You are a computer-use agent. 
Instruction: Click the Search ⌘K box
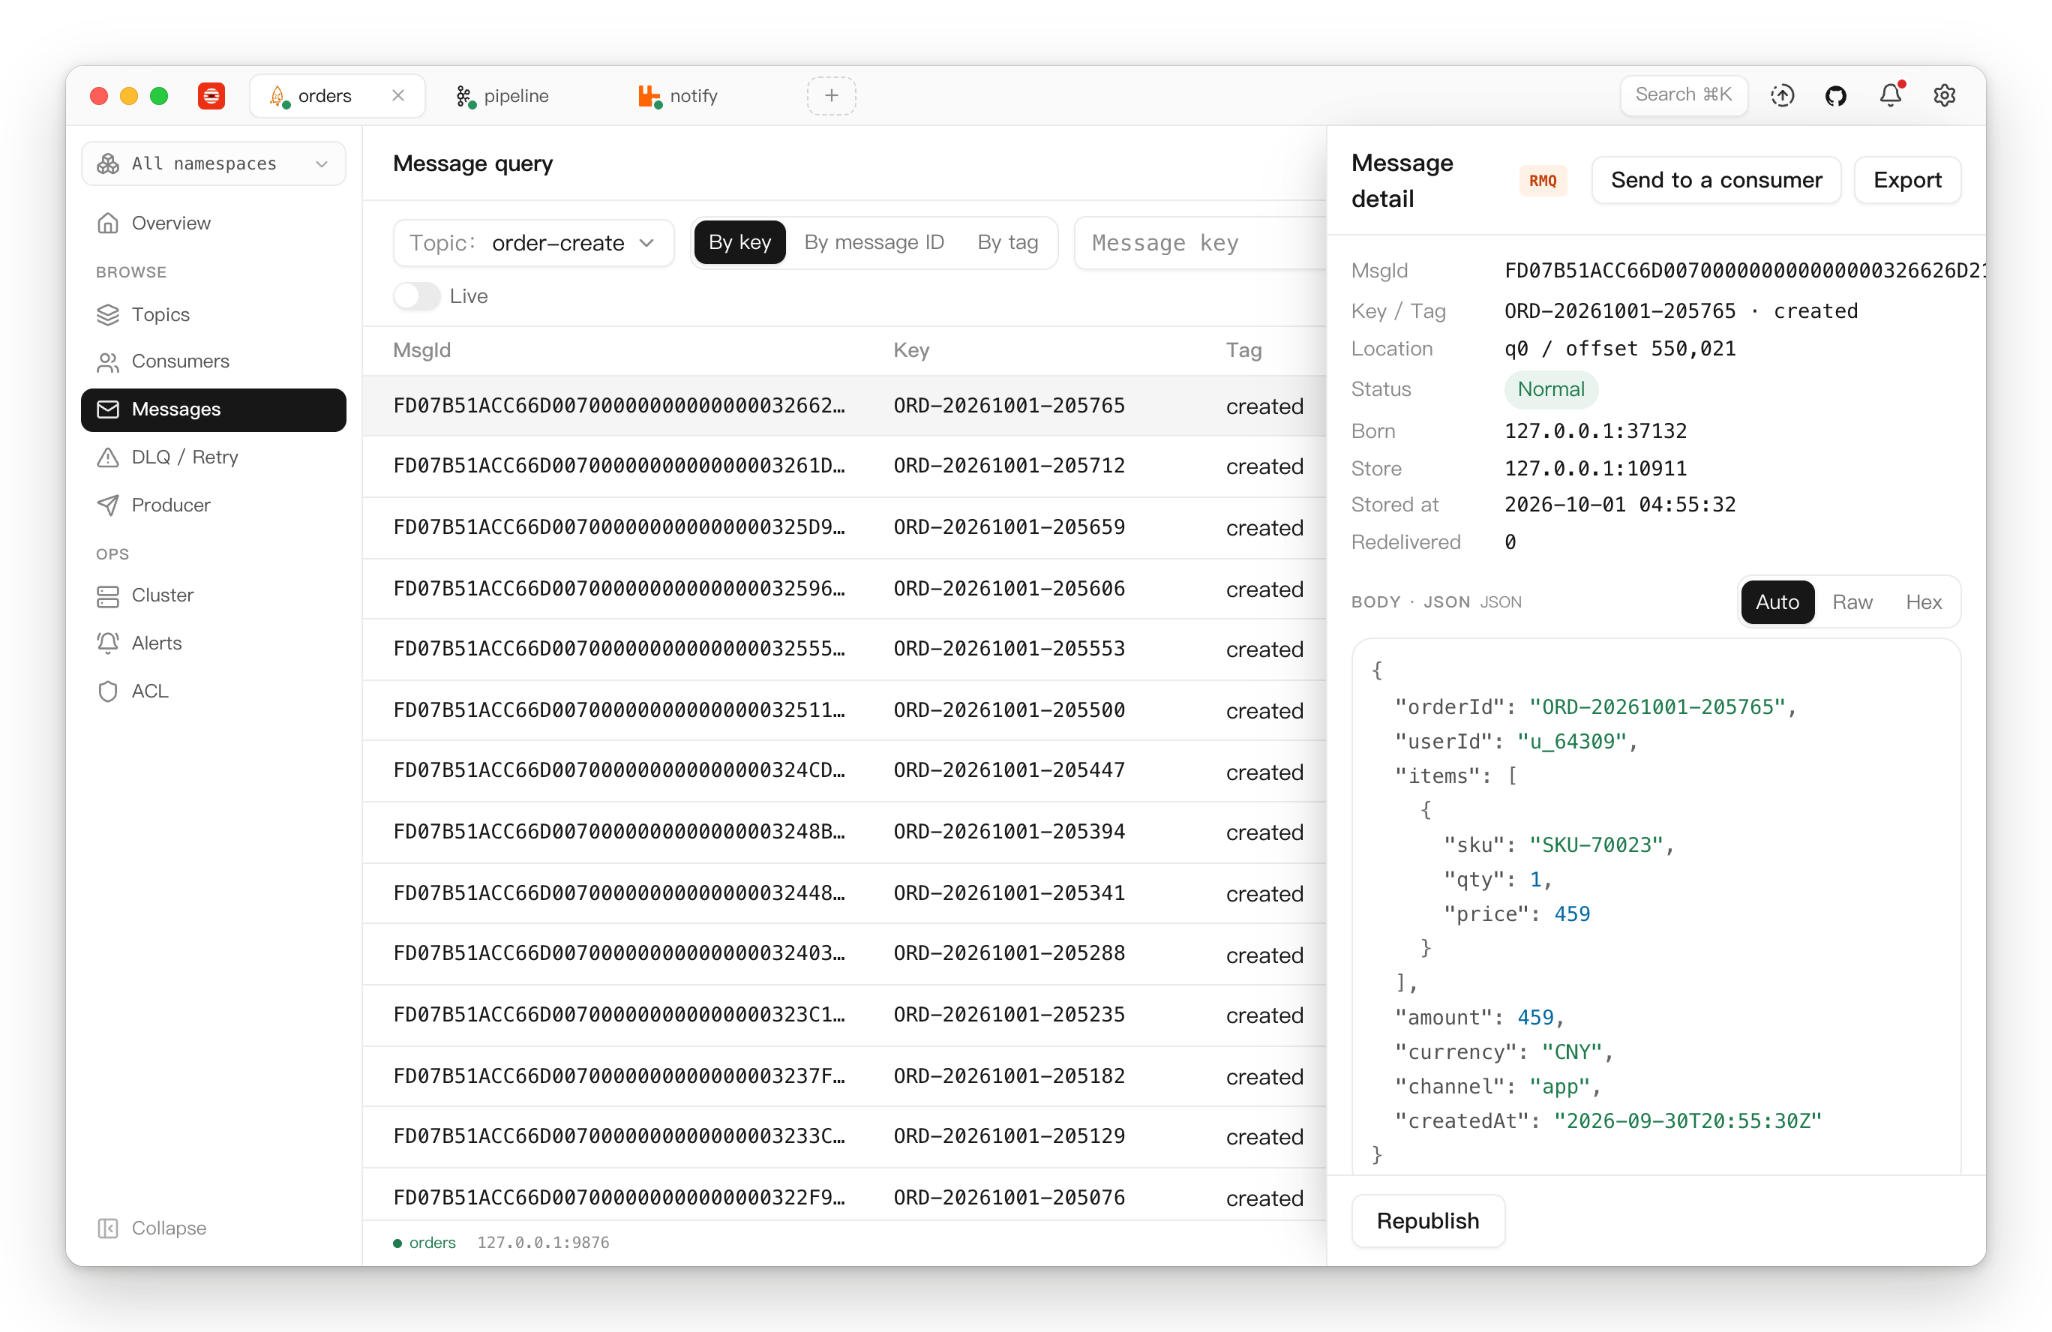click(1683, 96)
